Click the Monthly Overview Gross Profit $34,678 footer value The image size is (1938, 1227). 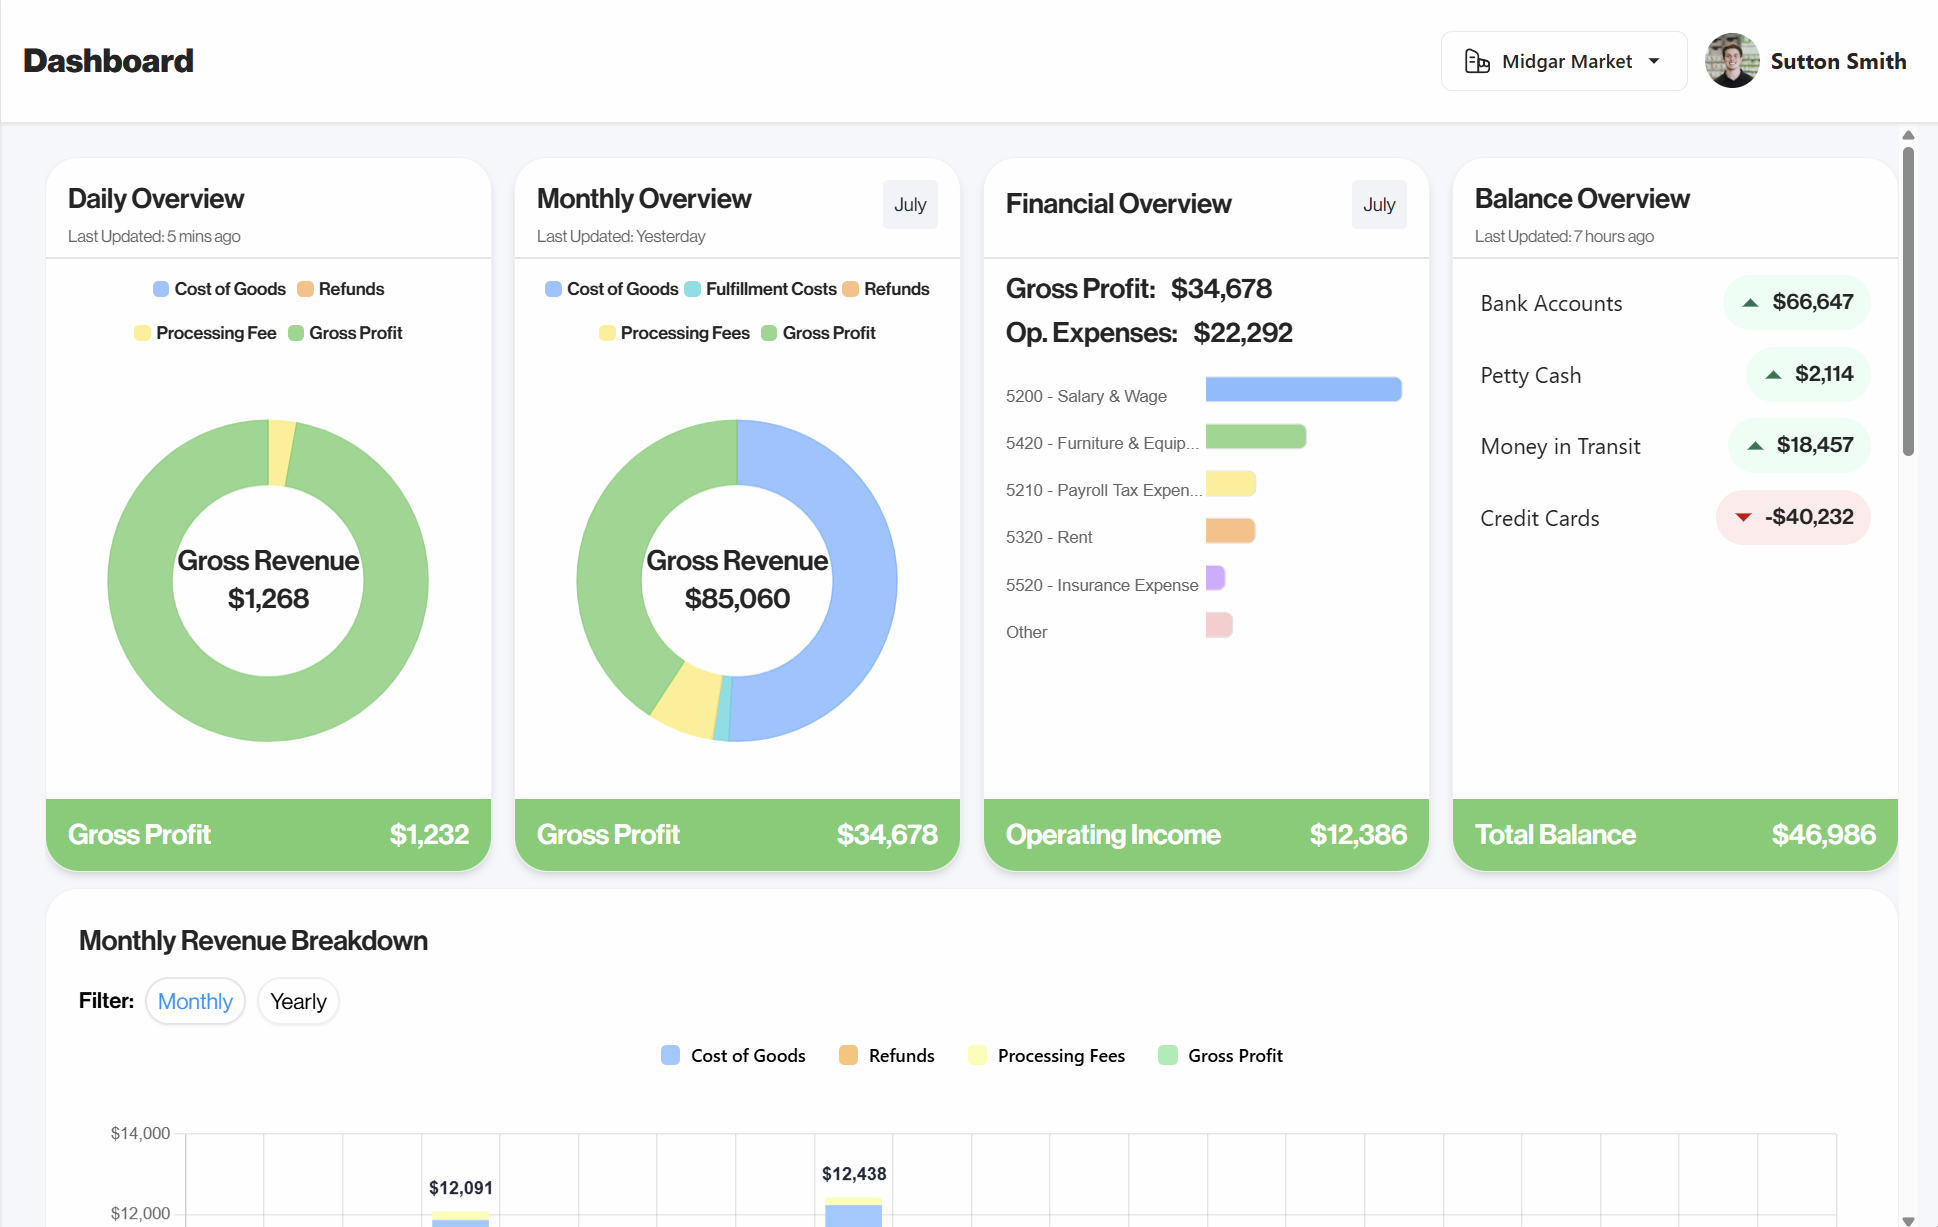887,834
